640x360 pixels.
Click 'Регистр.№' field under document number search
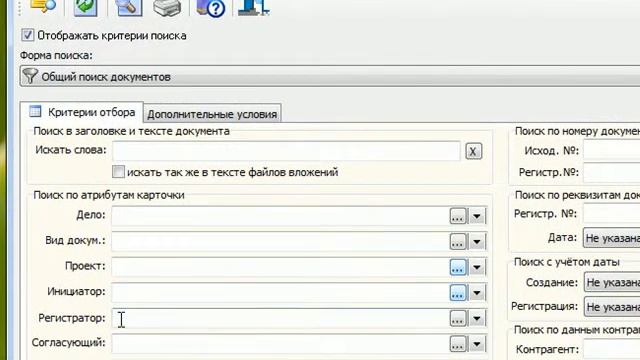tap(611, 172)
